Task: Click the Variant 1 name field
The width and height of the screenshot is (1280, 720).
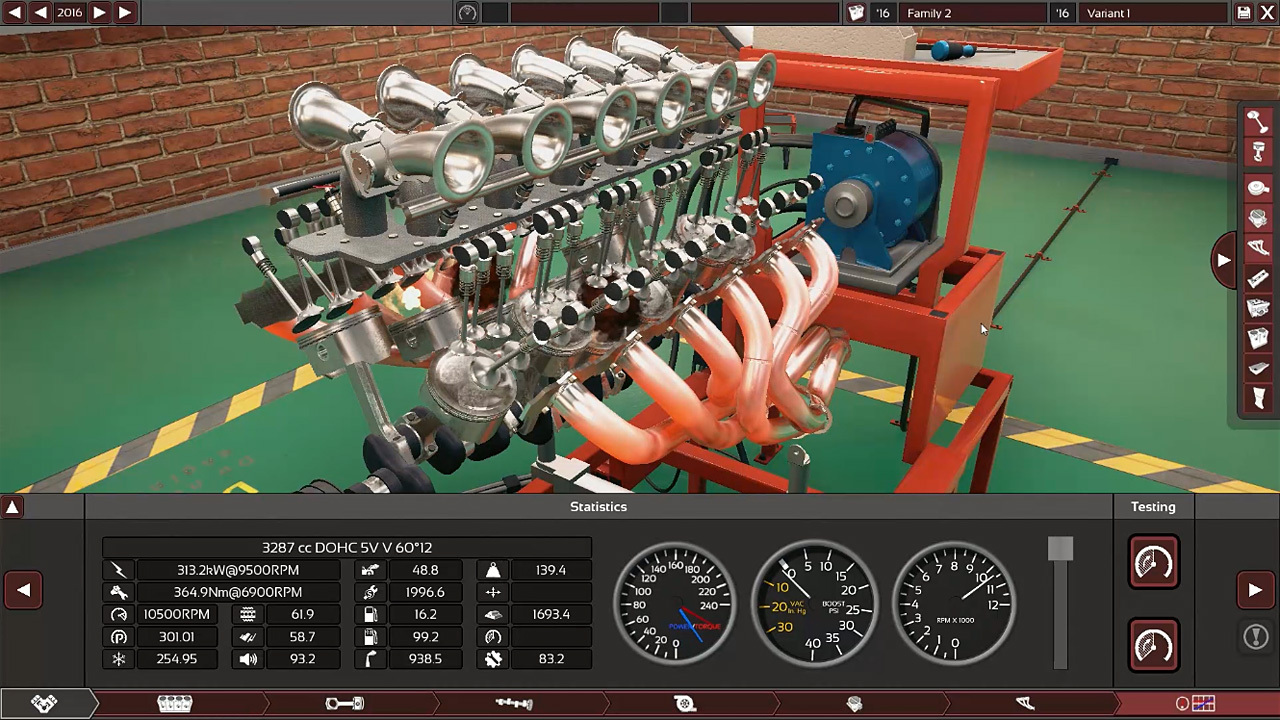Action: pyautogui.click(x=1150, y=13)
